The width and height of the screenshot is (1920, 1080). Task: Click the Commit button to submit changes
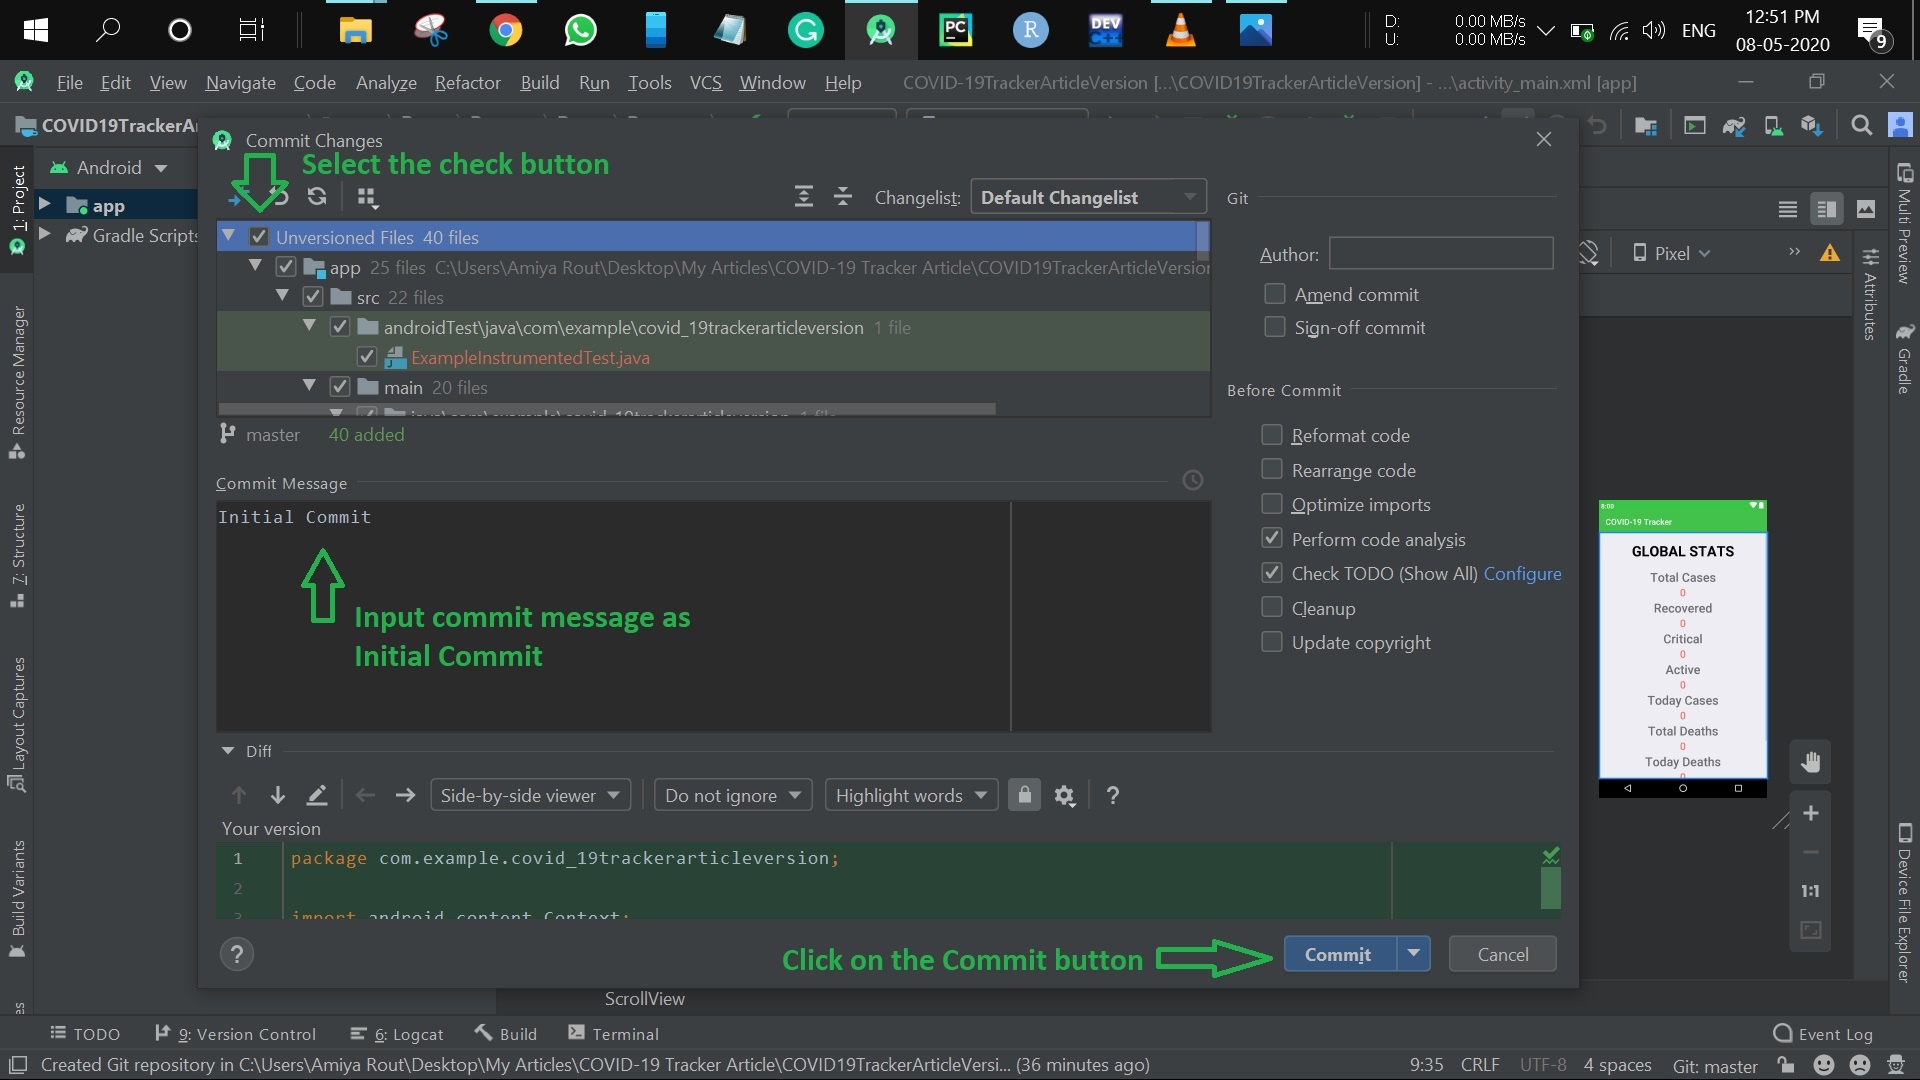[x=1337, y=953]
